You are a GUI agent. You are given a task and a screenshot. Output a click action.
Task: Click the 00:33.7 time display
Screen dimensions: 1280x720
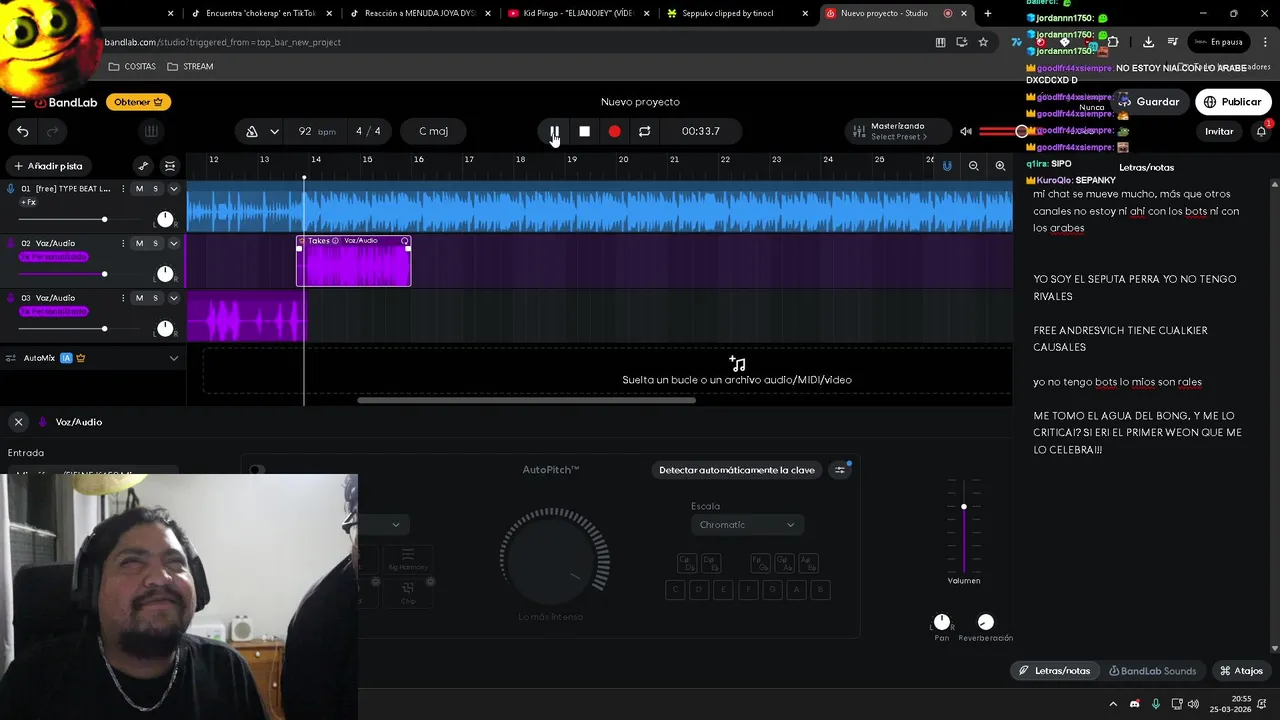pyautogui.click(x=700, y=131)
